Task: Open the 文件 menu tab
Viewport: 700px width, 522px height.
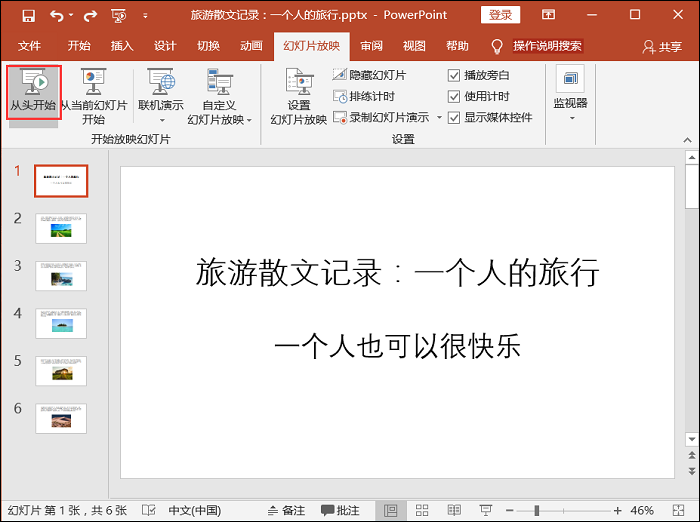Action: click(x=30, y=46)
